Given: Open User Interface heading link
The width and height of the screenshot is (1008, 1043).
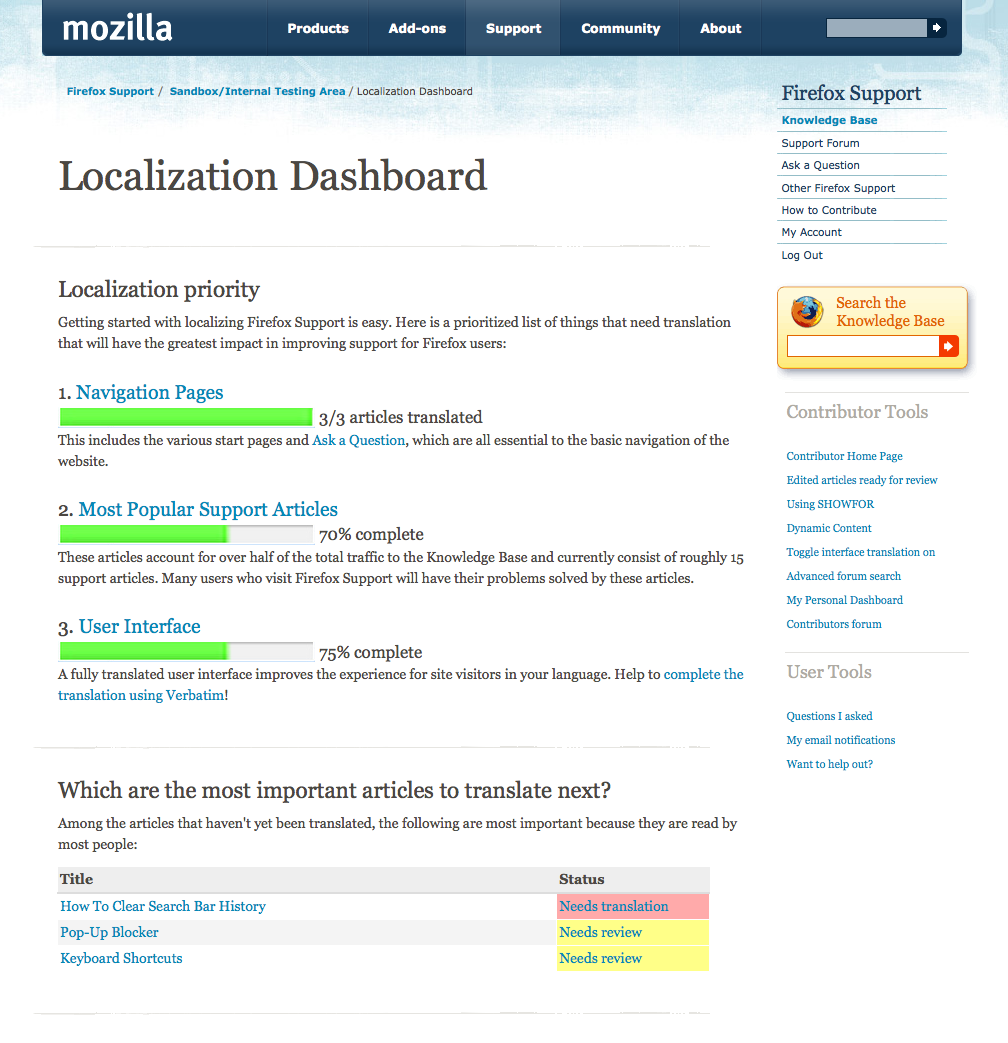Looking at the screenshot, I should pyautogui.click(x=140, y=627).
